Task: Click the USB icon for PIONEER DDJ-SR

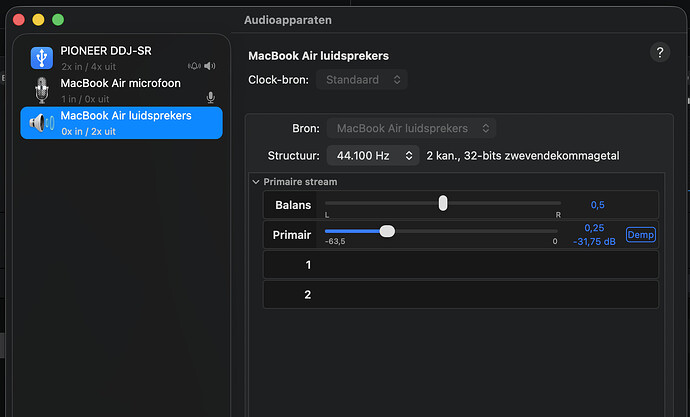Action: 41,57
